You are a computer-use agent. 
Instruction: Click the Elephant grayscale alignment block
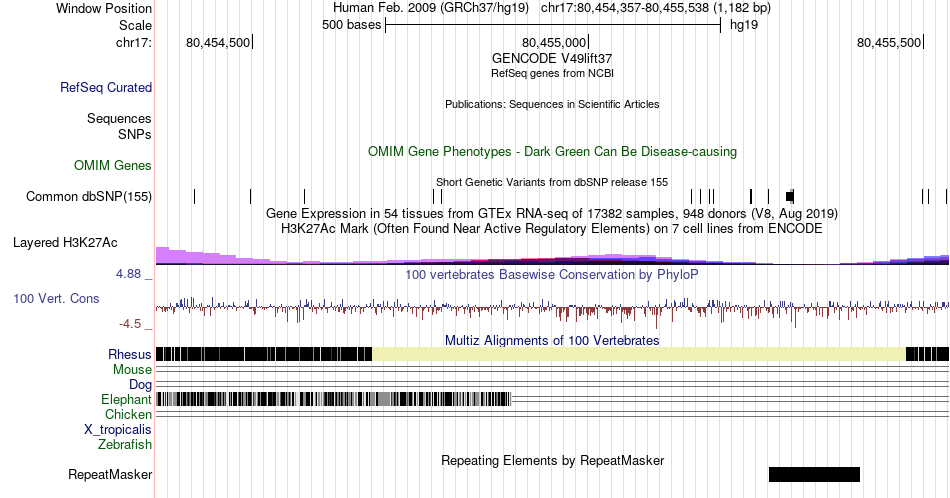(334, 399)
